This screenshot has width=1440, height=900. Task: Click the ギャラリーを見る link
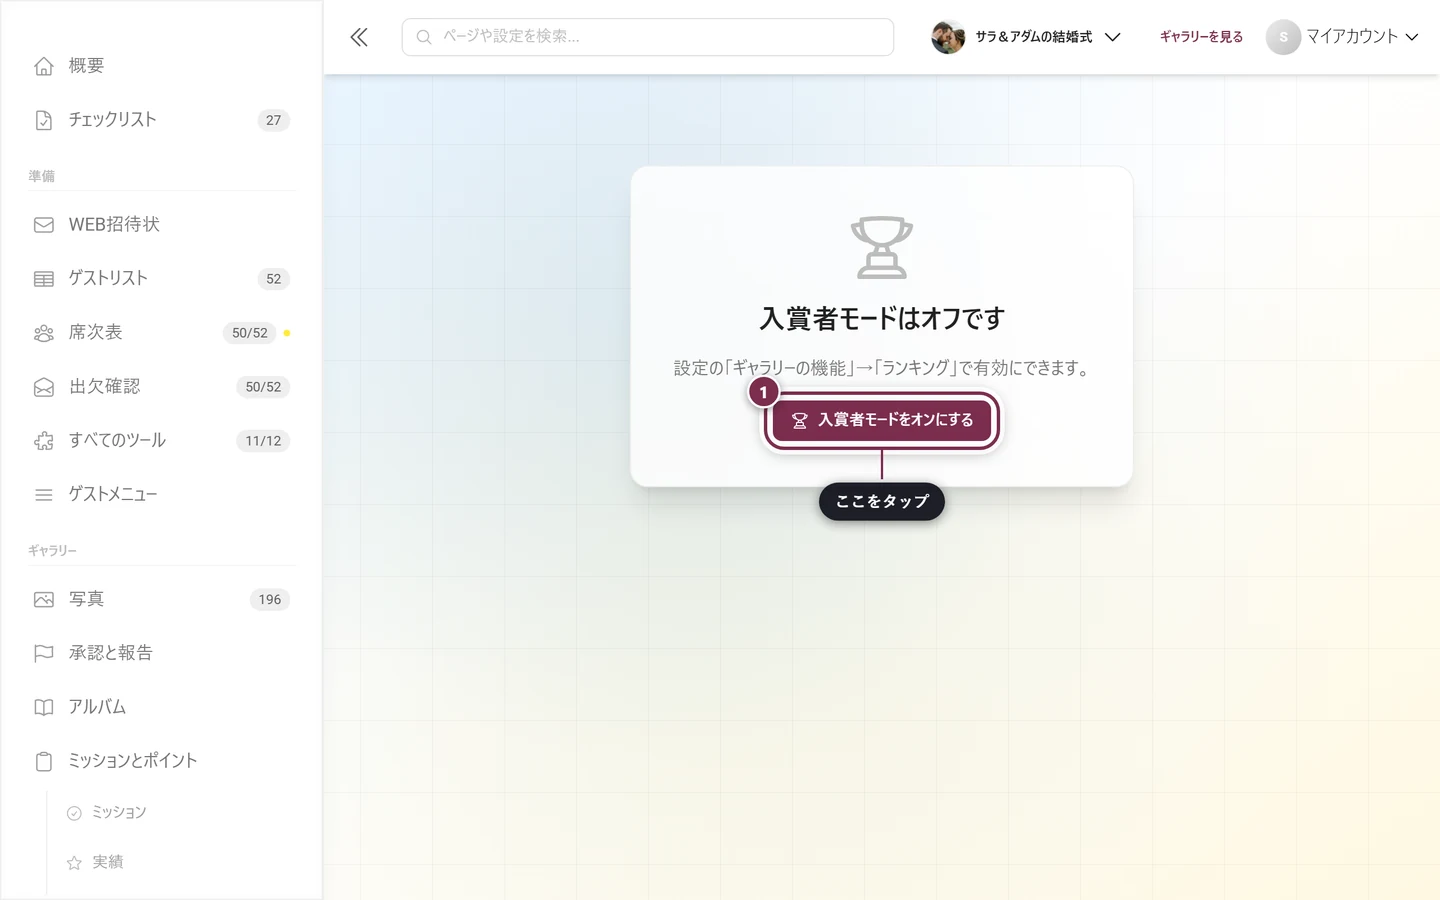pyautogui.click(x=1201, y=37)
